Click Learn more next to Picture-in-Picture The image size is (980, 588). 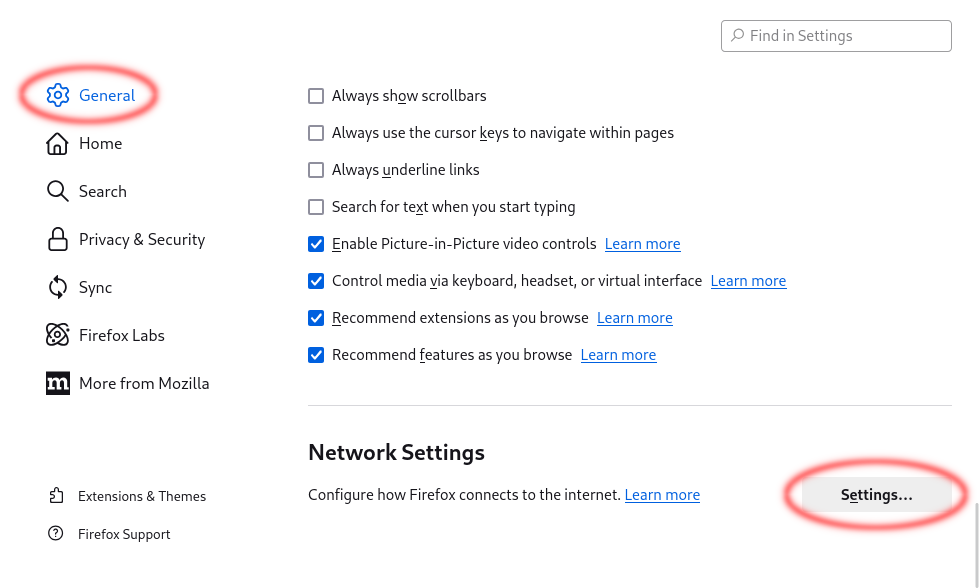tap(642, 244)
